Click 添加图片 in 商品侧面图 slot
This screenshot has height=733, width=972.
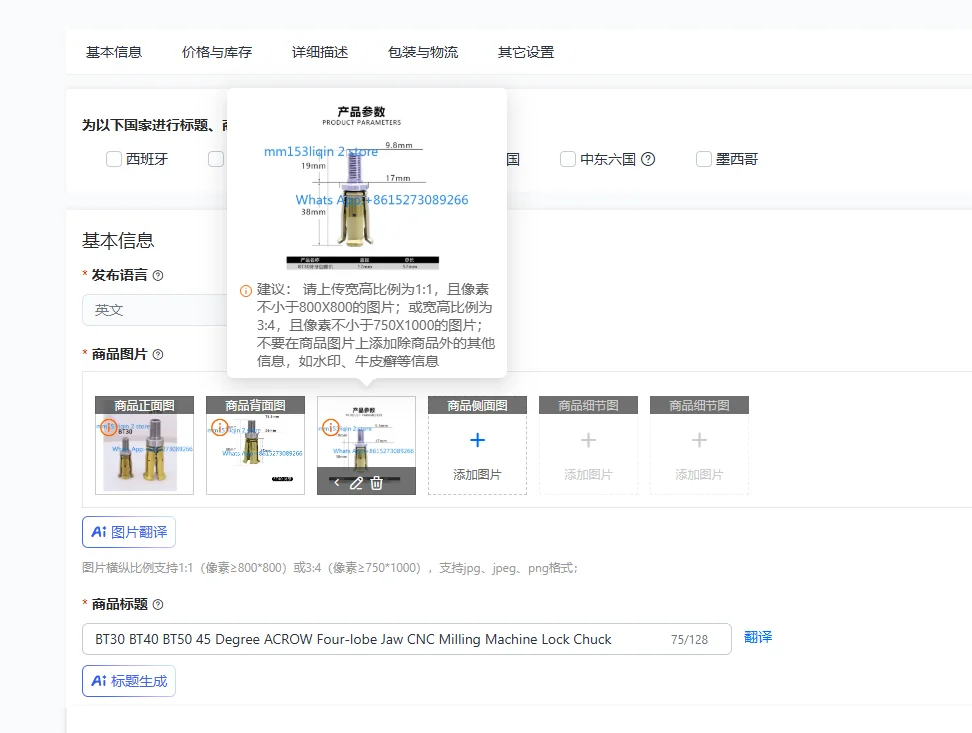(x=477, y=474)
